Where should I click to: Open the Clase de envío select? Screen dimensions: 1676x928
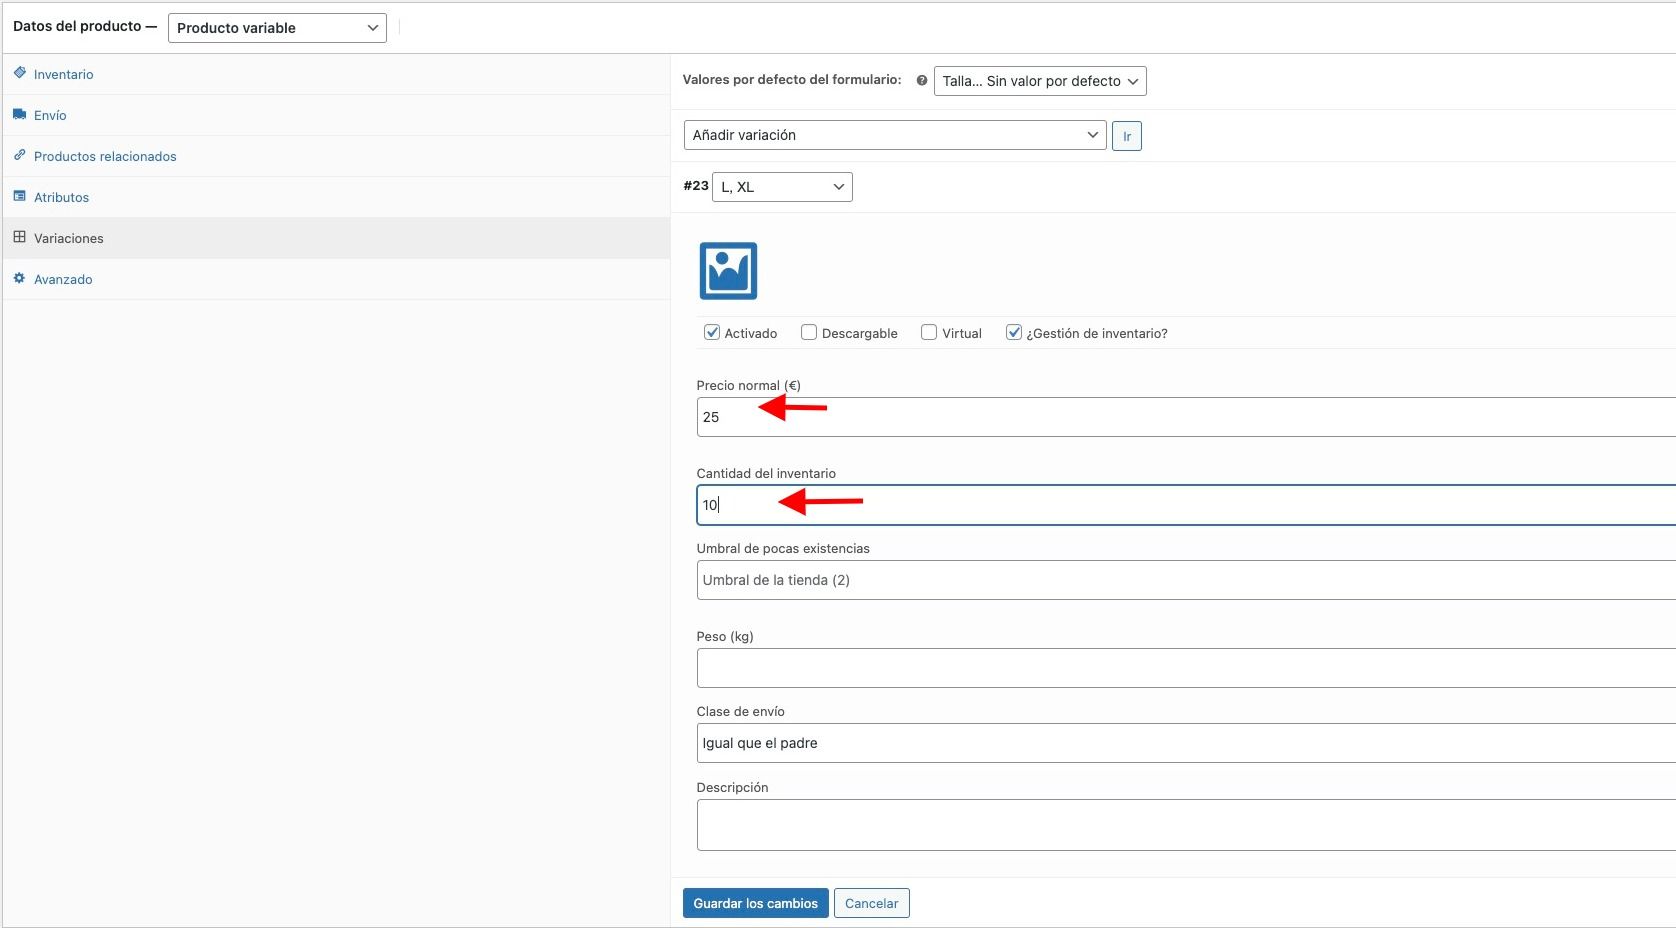click(x=1186, y=743)
